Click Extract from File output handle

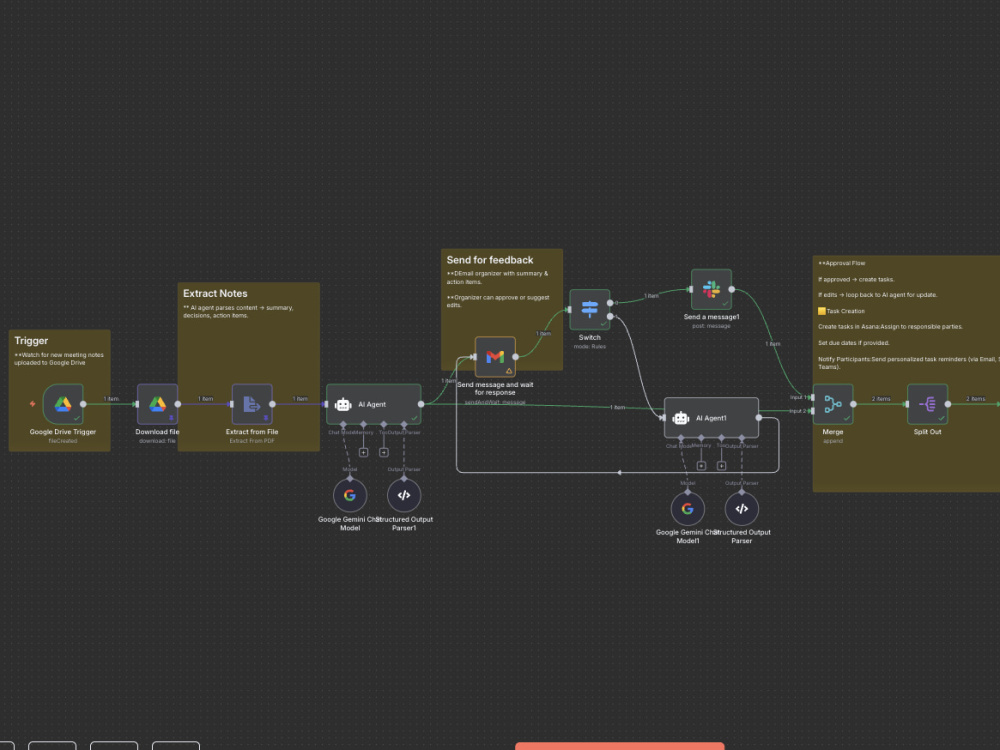272,404
